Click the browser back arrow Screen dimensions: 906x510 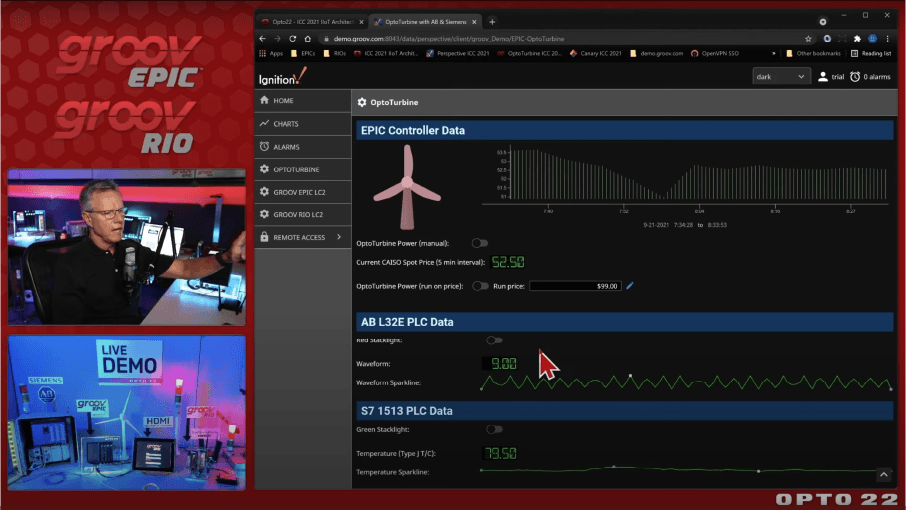[263, 39]
